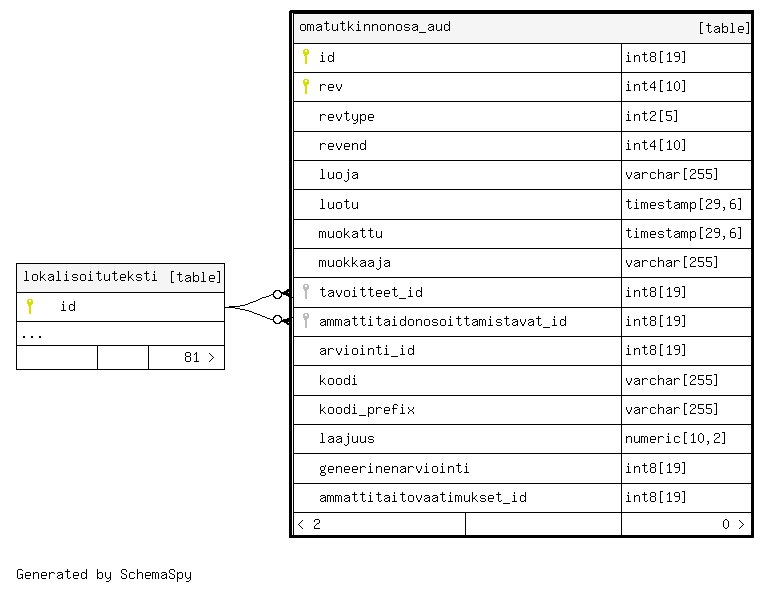The height and width of the screenshot is (593, 771).
Task: Click the relationship connector circle at tavoitteet_id
Action: point(278,294)
